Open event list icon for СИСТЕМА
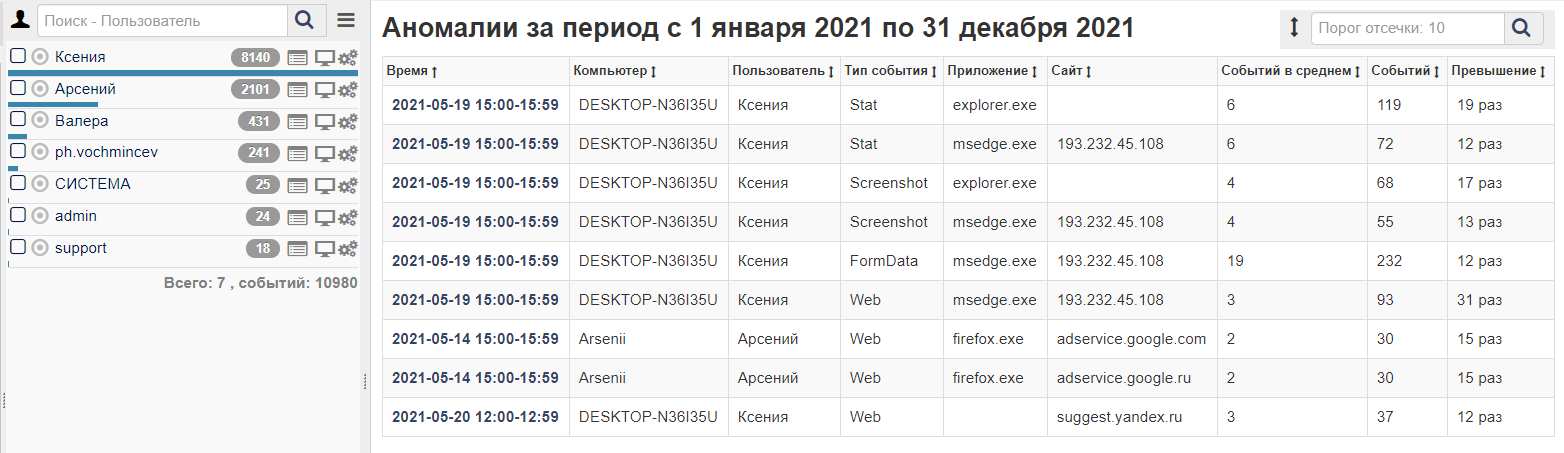The image size is (1564, 453). click(297, 185)
